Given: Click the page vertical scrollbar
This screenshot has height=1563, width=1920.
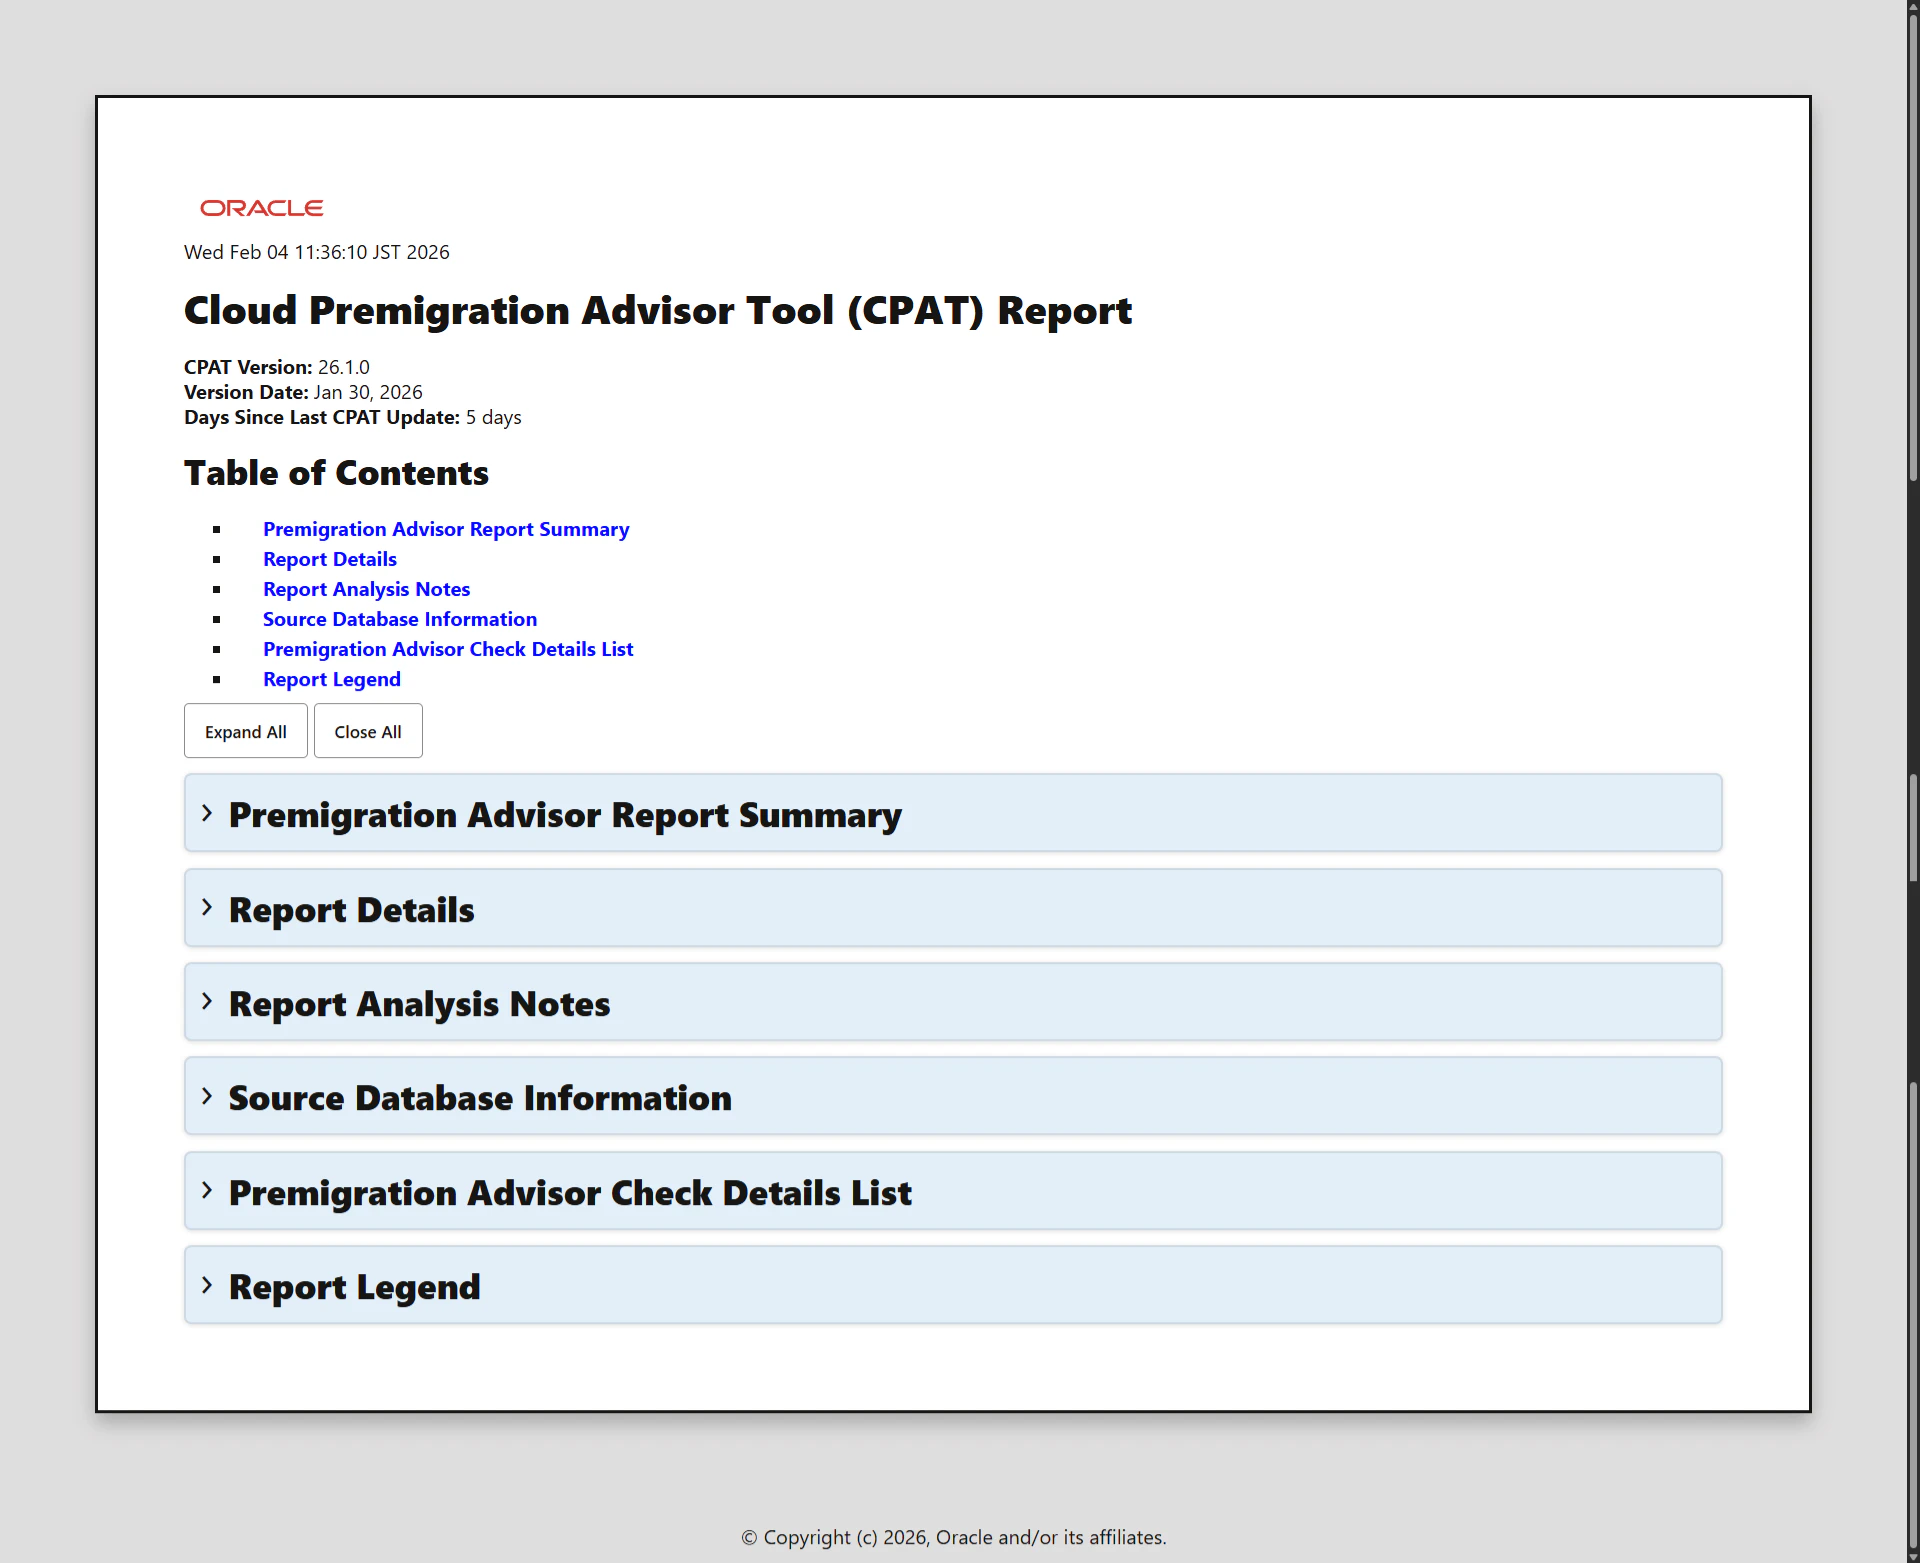Looking at the screenshot, I should point(1913,781).
